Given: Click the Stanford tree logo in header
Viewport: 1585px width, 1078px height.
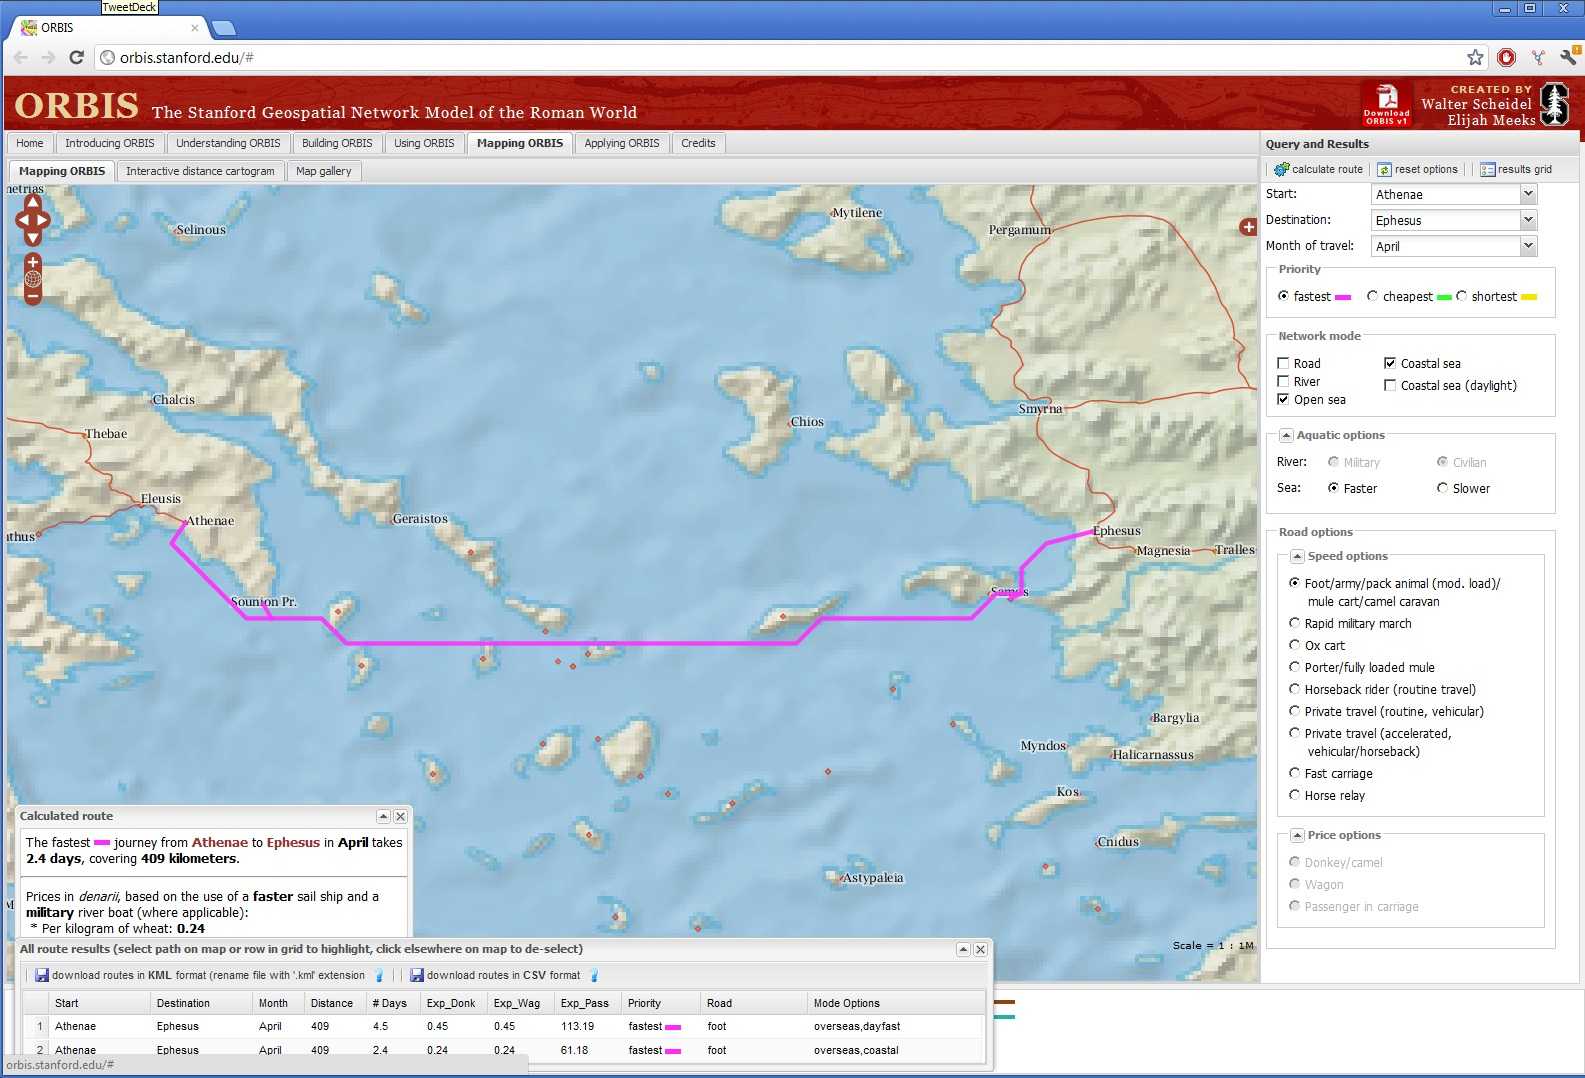Looking at the screenshot, I should pyautogui.click(x=1555, y=104).
